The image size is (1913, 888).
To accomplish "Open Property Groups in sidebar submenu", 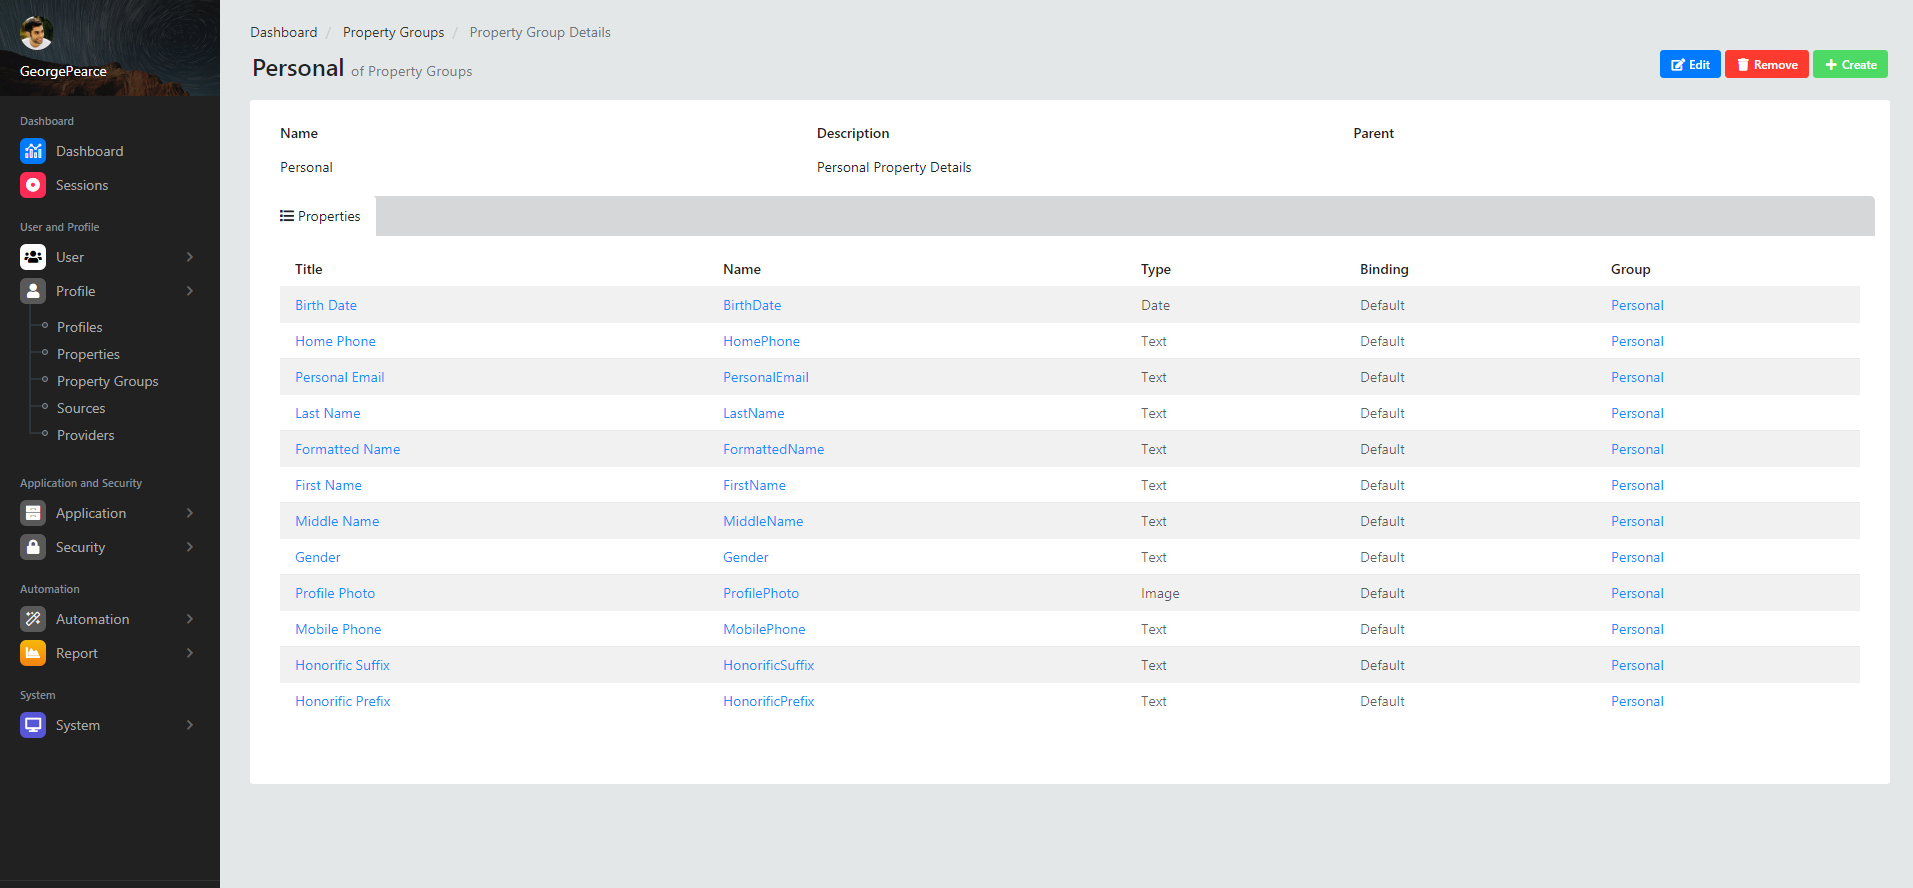I will (107, 381).
